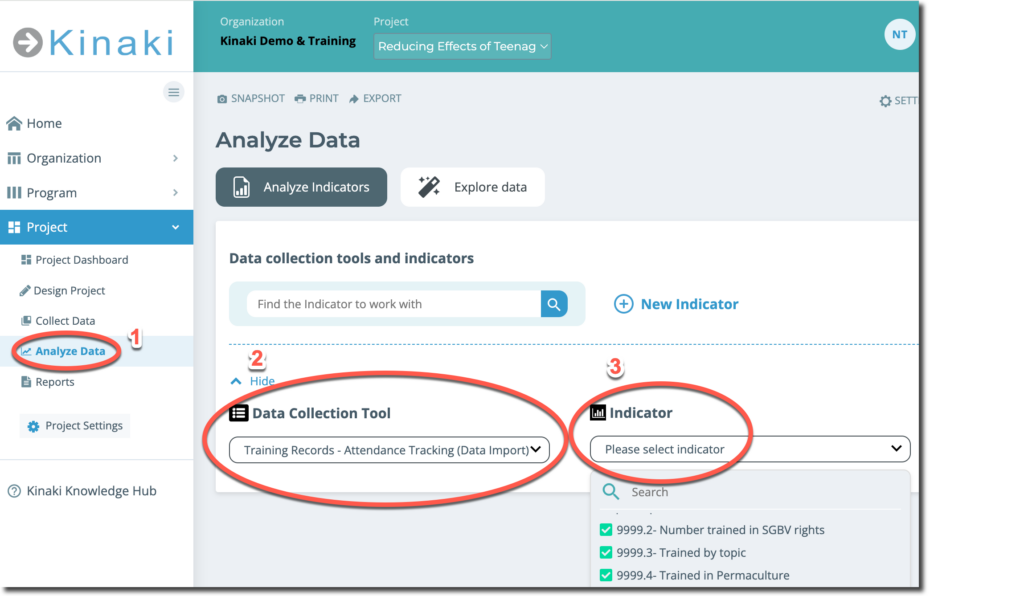
Task: Click the Knowledge Hub question mark icon
Action: (x=14, y=491)
